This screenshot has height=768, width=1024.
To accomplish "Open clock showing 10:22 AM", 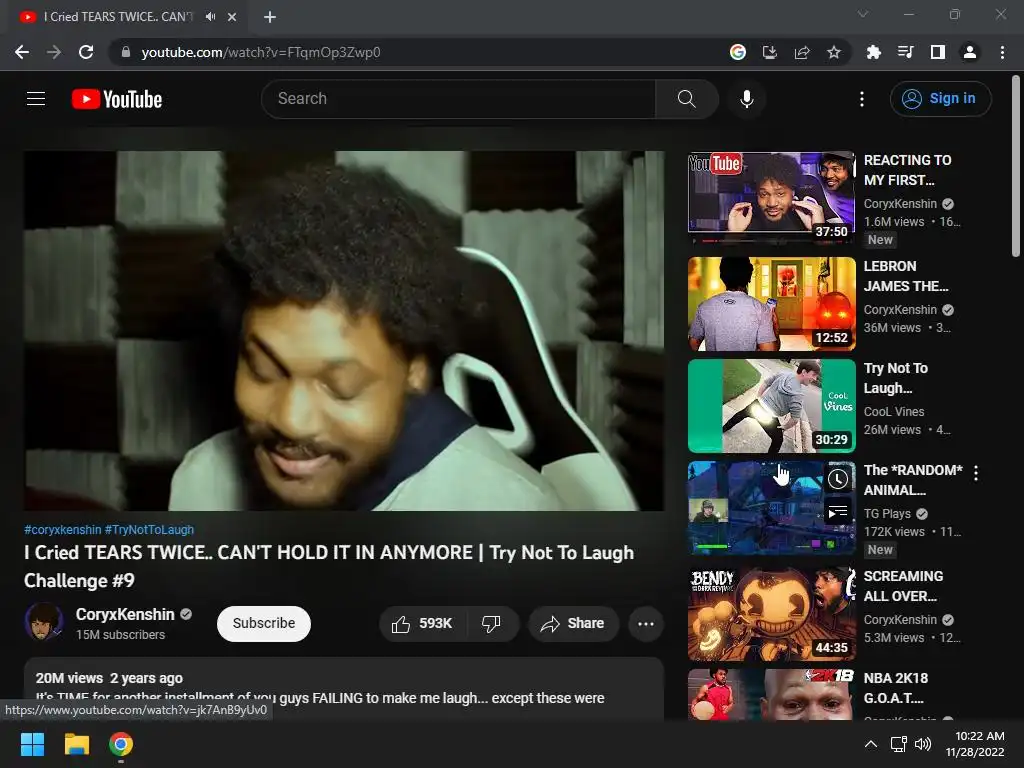I will (x=975, y=744).
